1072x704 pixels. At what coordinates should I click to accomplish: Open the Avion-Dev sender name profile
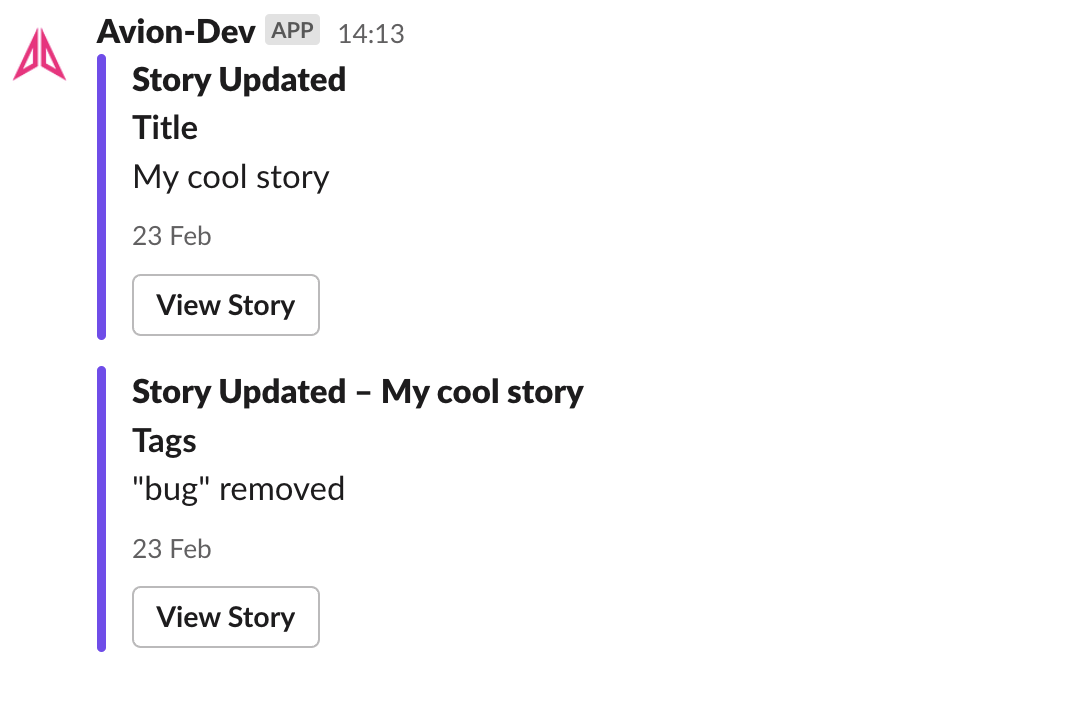pyautogui.click(x=176, y=31)
